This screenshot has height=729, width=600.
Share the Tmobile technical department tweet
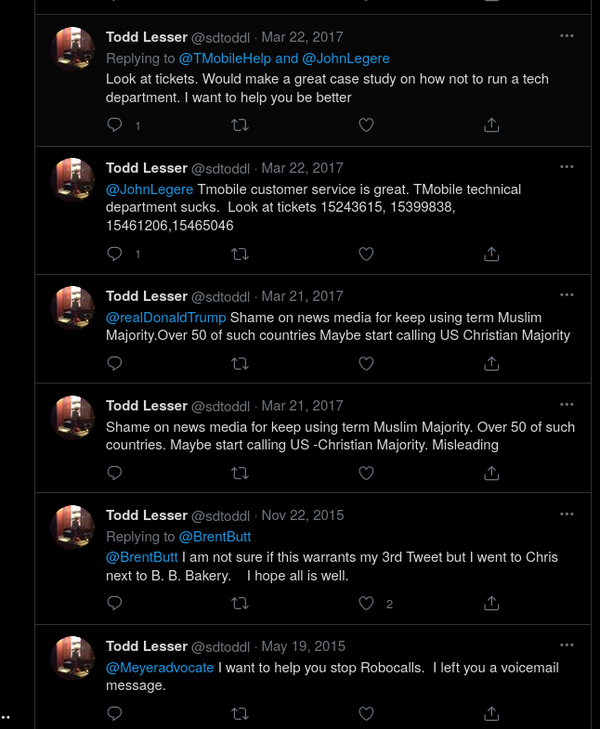point(491,254)
